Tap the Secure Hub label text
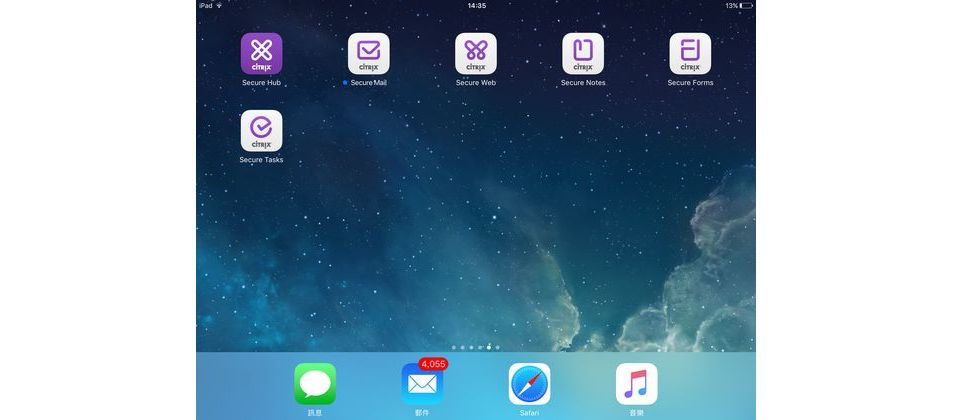 point(261,83)
